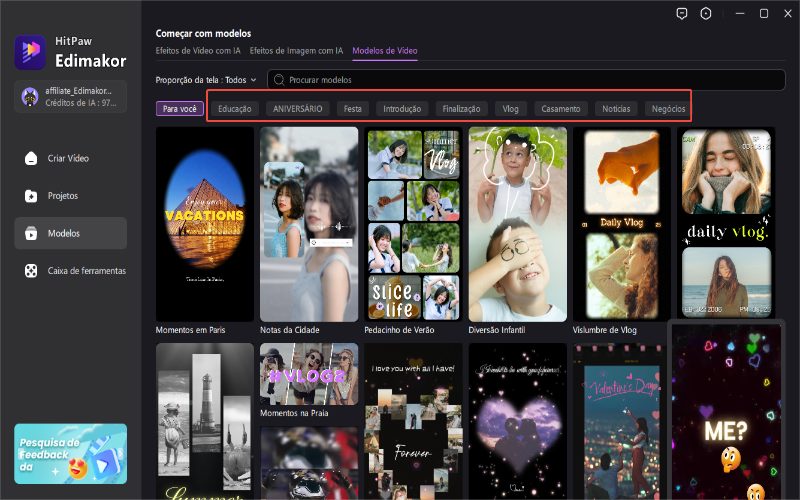This screenshot has height=500, width=800.
Task: Click the hexagon settings icon in title bar
Action: click(x=705, y=14)
